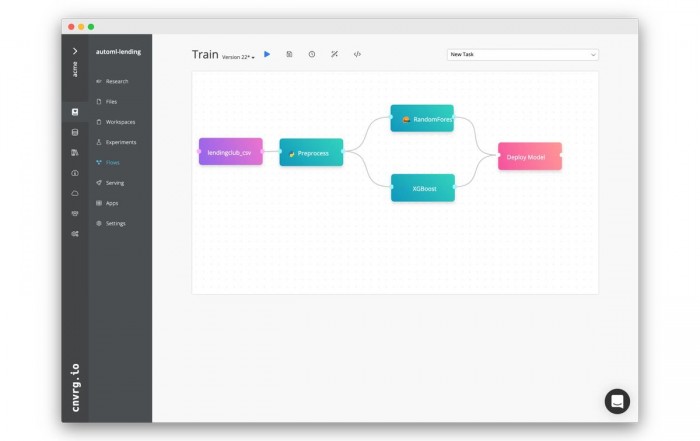
Task: Open Workspaces in the sidebar
Action: point(120,122)
